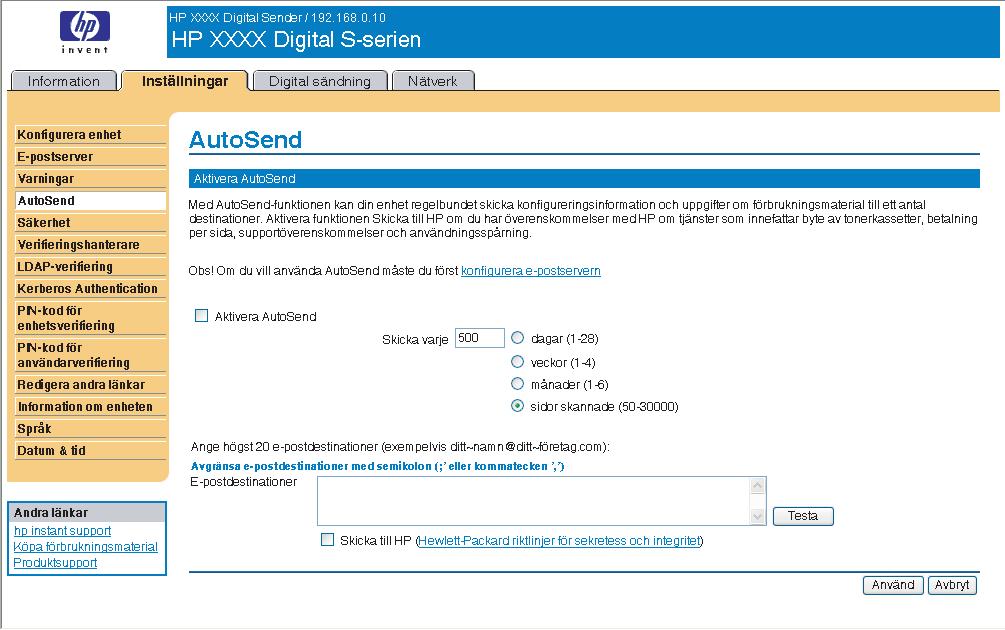Follow the konfigurera e-postservern link
Screen dimensions: 1005x630
click(x=531, y=270)
